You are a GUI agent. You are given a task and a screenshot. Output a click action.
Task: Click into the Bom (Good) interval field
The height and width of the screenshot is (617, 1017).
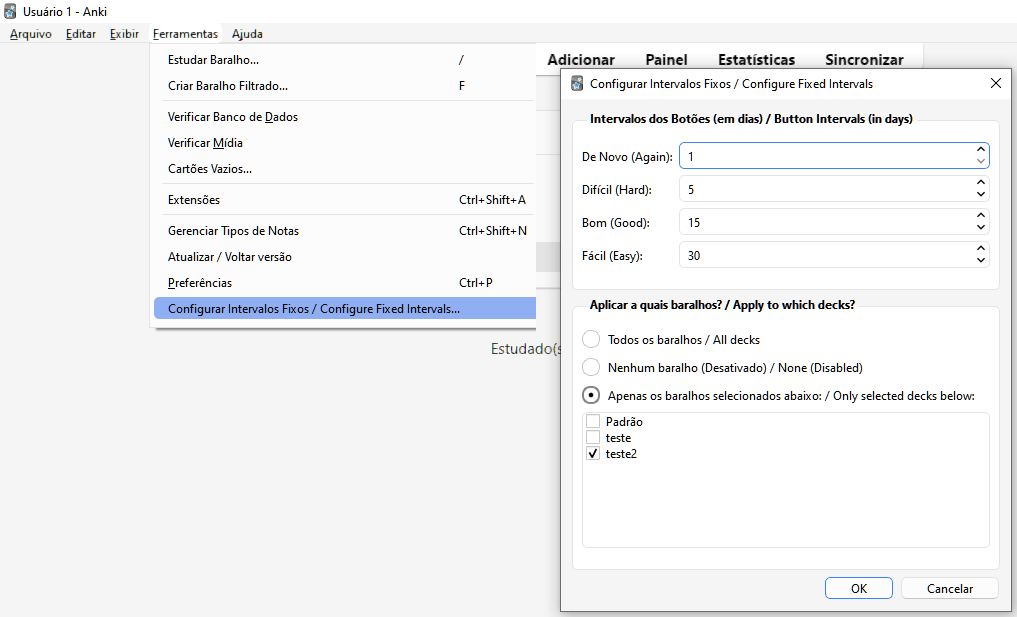(x=825, y=222)
